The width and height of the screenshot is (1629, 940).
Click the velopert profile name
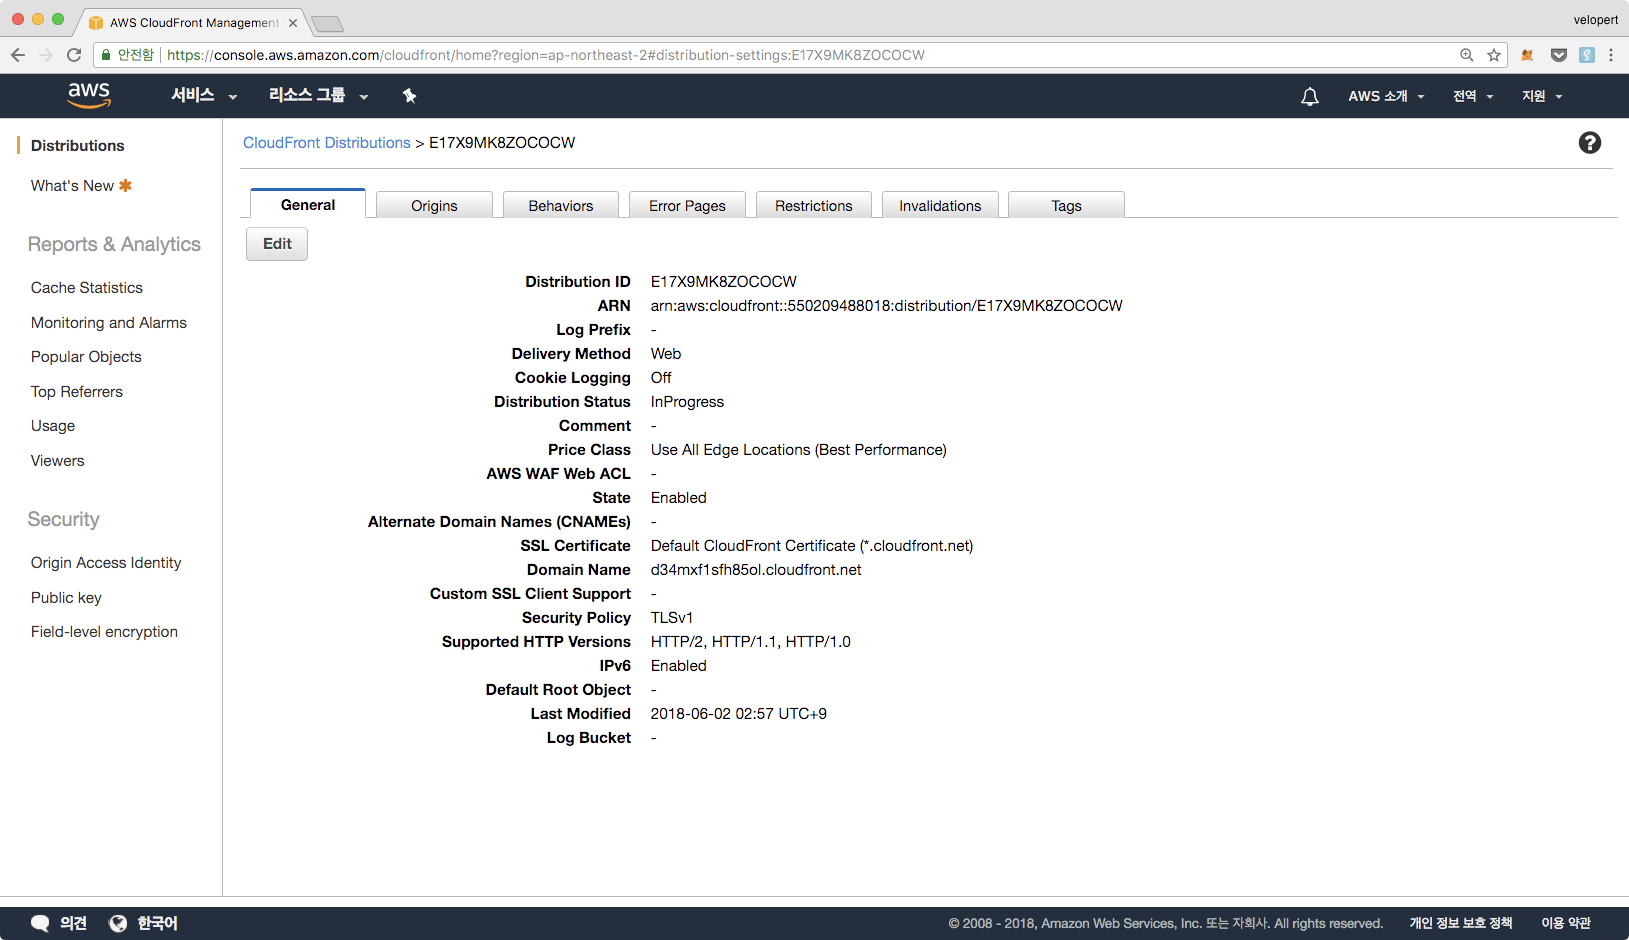(x=1596, y=20)
